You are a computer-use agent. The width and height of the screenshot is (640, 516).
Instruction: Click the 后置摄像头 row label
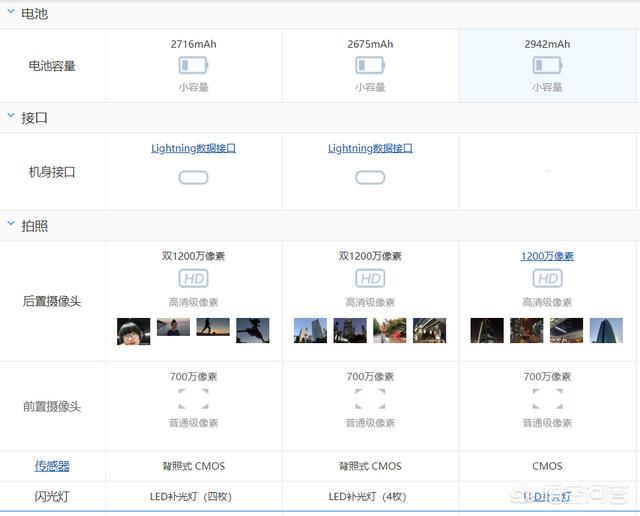click(x=52, y=301)
